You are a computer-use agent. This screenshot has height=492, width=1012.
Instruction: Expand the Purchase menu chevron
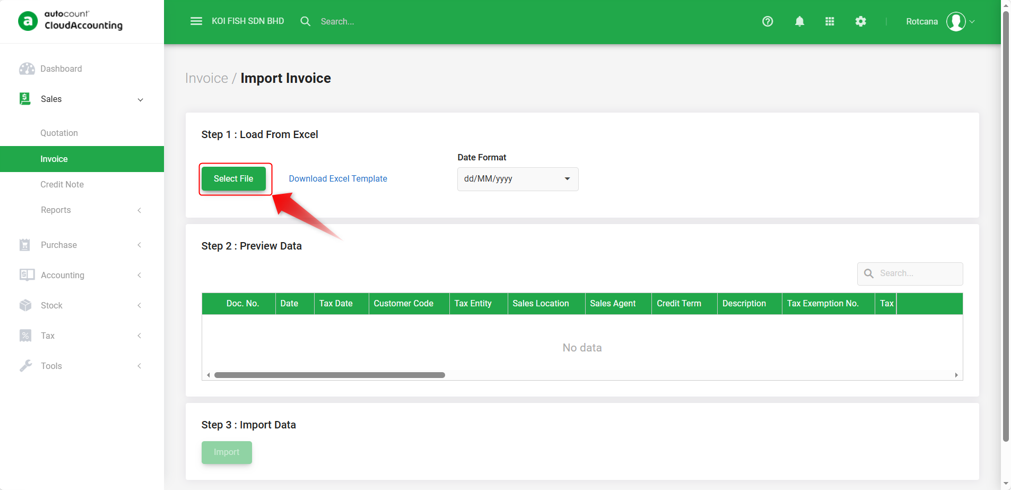139,245
